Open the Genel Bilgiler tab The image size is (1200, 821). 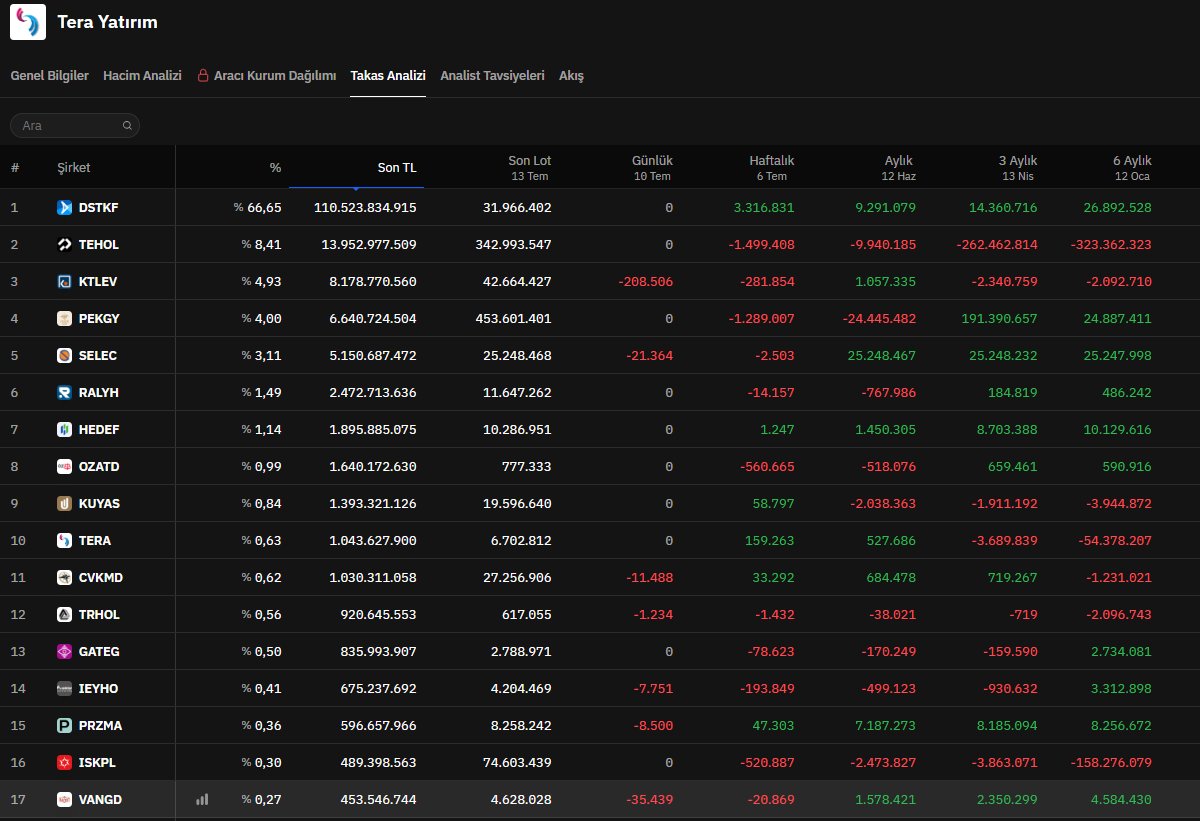click(49, 76)
